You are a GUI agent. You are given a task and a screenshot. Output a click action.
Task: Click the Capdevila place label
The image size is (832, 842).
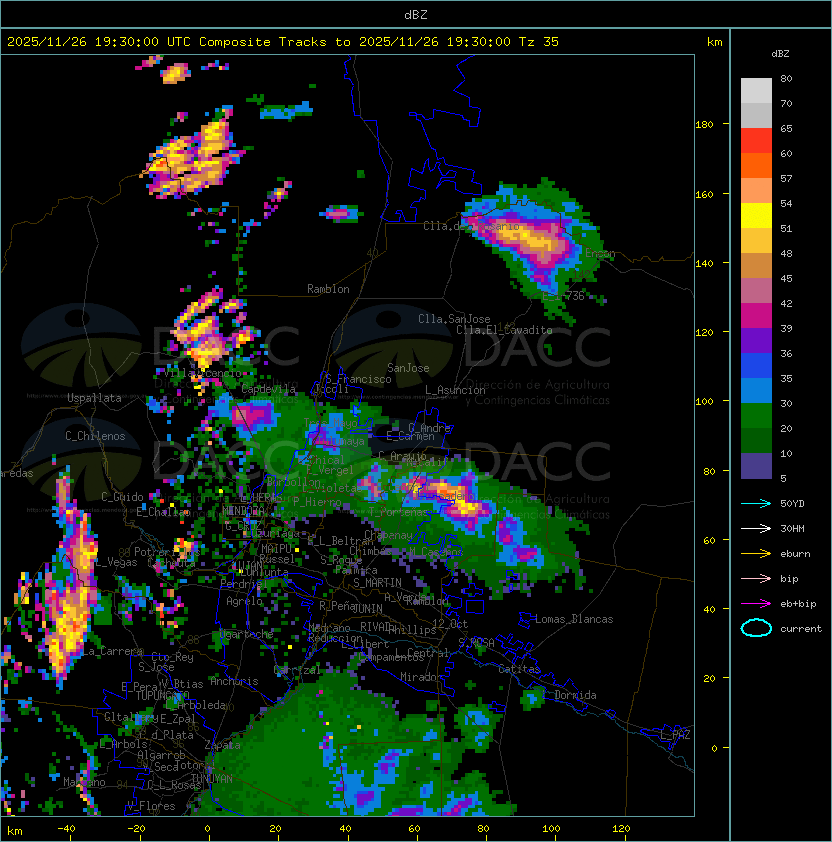(269, 389)
